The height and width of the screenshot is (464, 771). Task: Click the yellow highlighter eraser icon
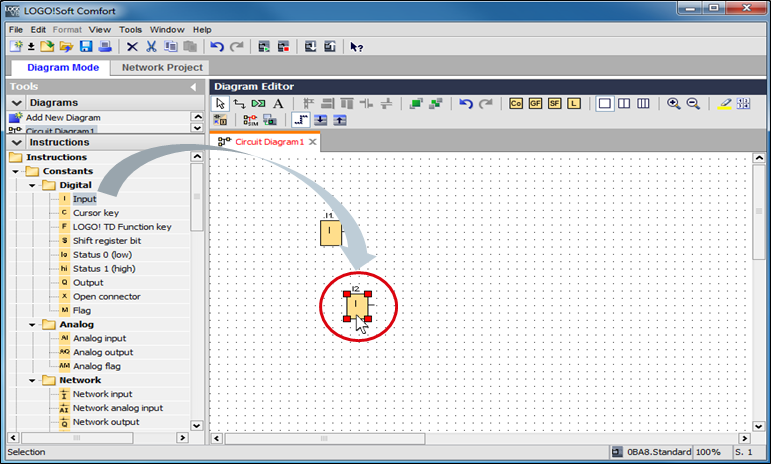coord(725,103)
